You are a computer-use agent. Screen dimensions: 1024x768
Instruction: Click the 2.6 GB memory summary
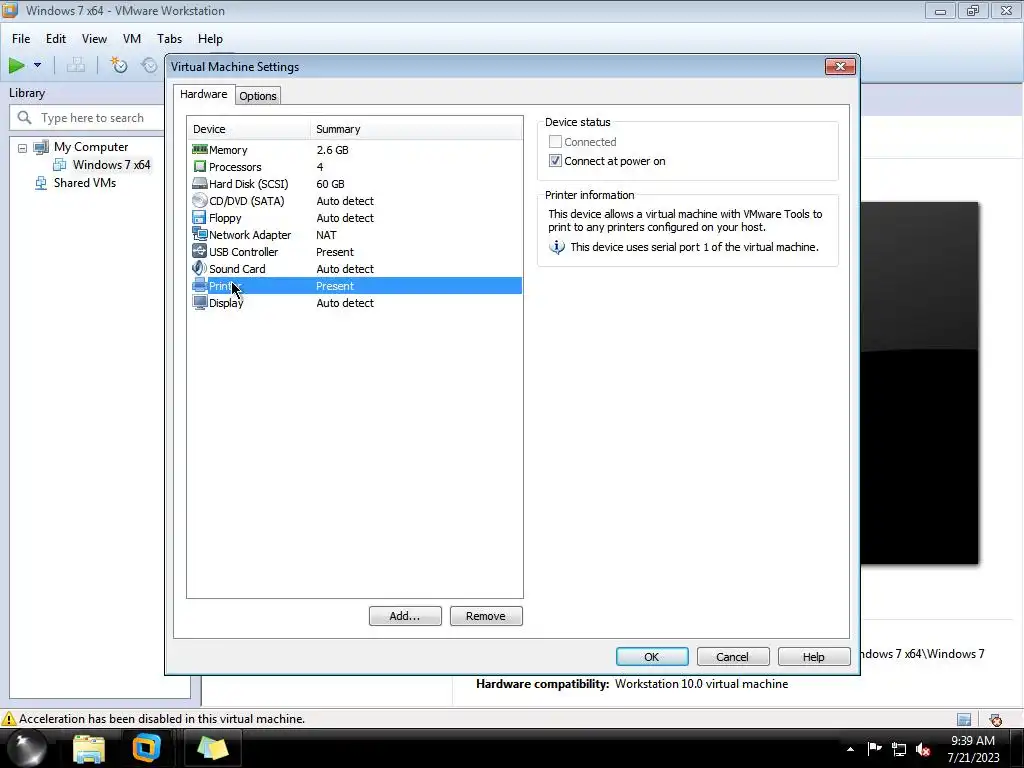pyautogui.click(x=332, y=150)
